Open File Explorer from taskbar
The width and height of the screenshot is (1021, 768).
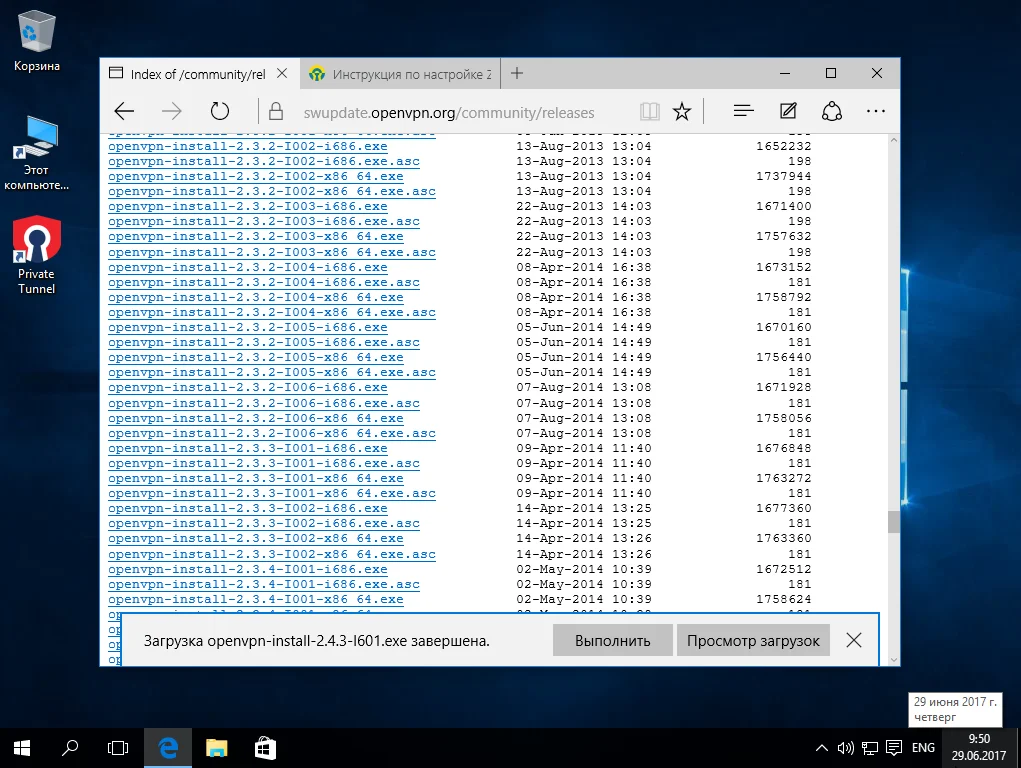coord(216,748)
